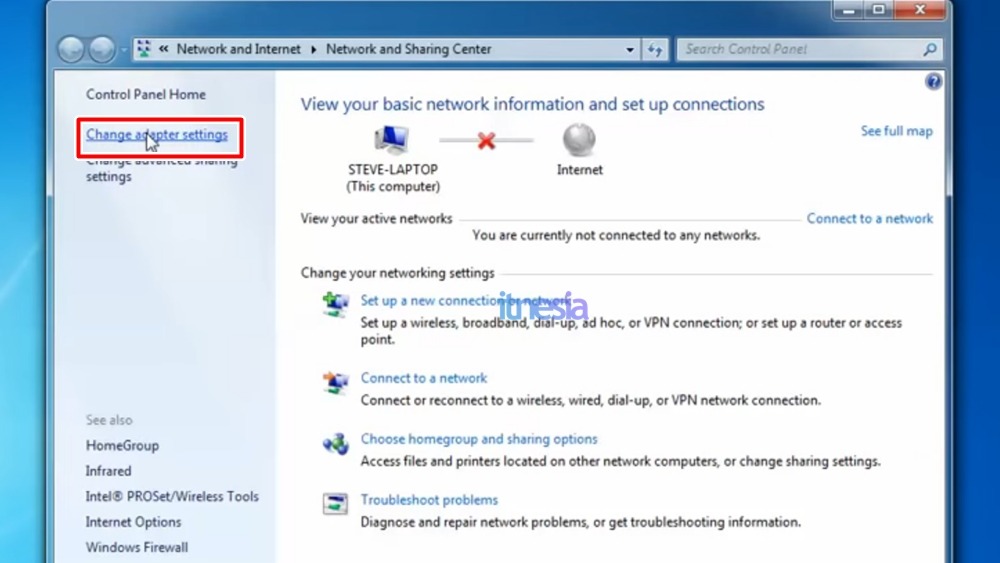Expand the arrow after Network and Internet breadcrumb
Viewport: 1000px width, 563px height.
313,49
